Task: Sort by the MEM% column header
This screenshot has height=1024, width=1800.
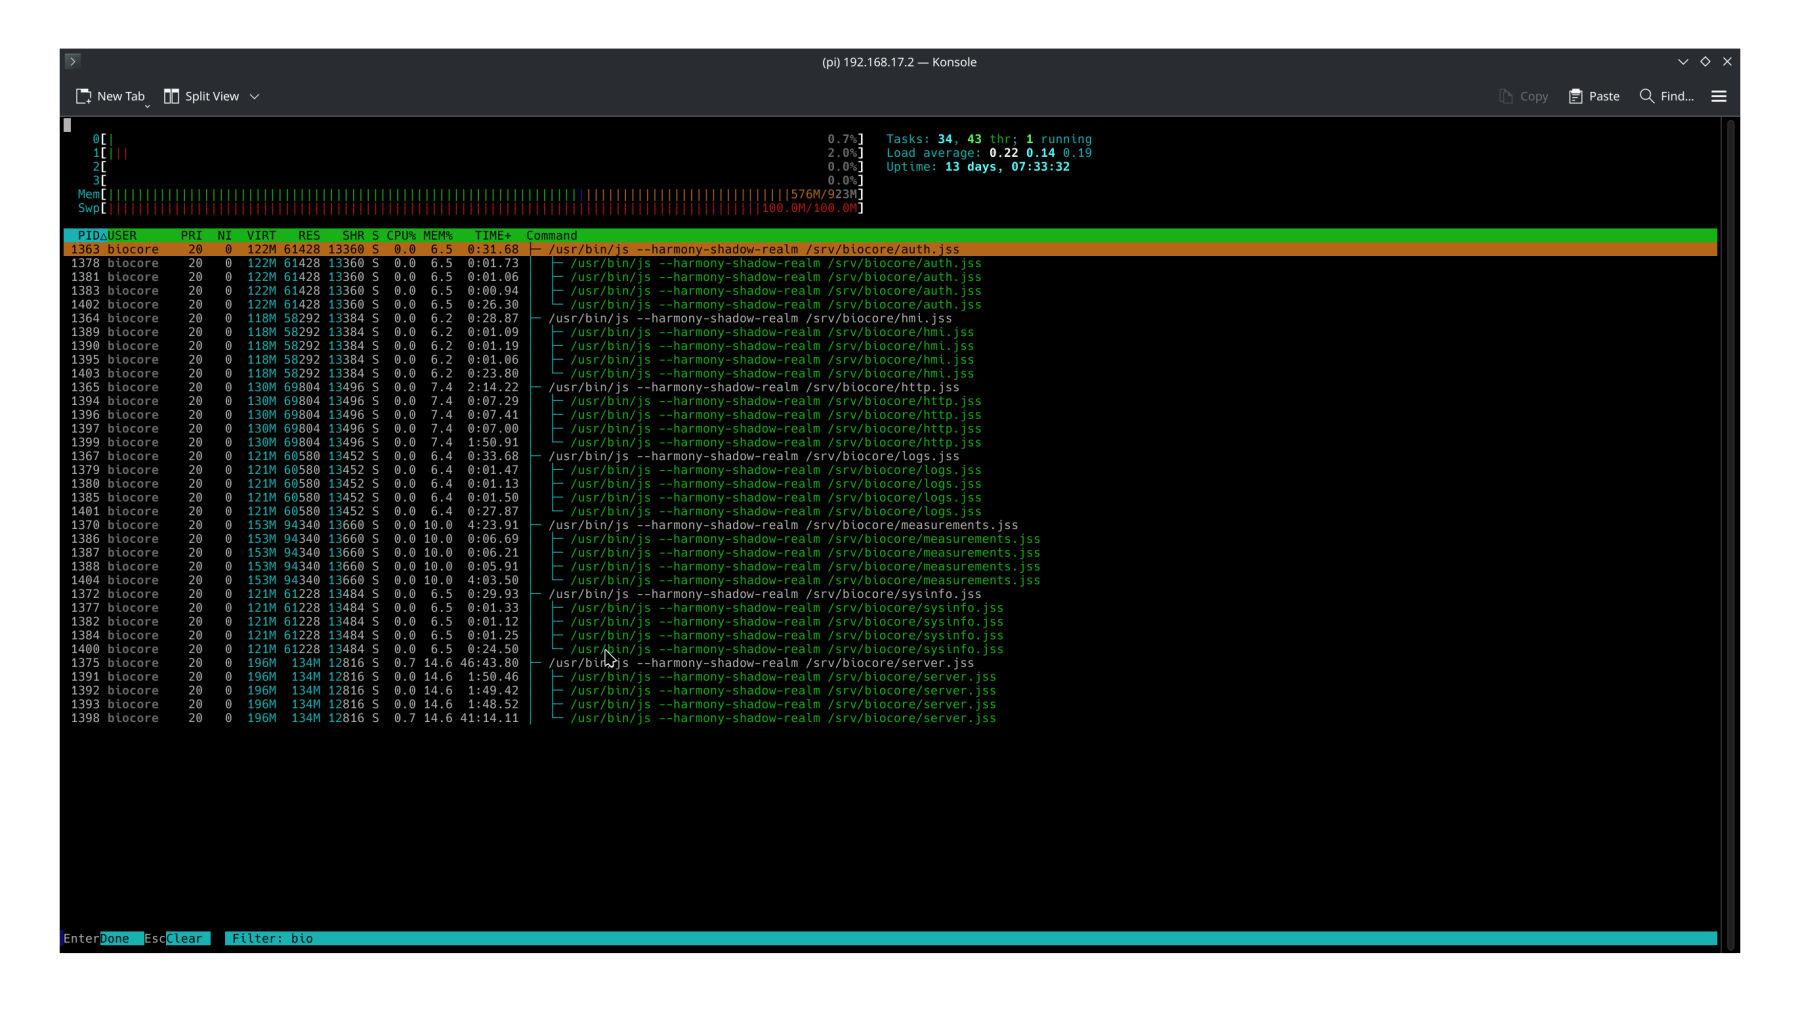Action: pos(438,236)
